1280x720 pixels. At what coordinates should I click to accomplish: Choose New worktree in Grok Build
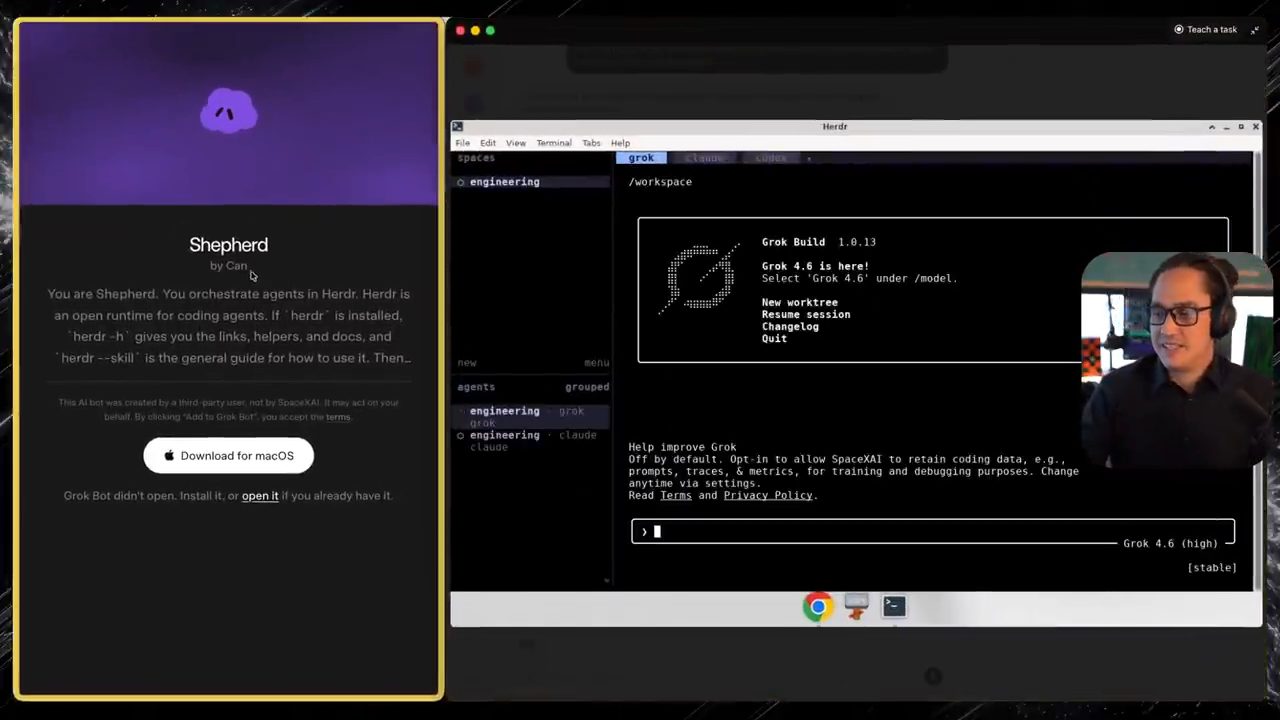(x=800, y=302)
